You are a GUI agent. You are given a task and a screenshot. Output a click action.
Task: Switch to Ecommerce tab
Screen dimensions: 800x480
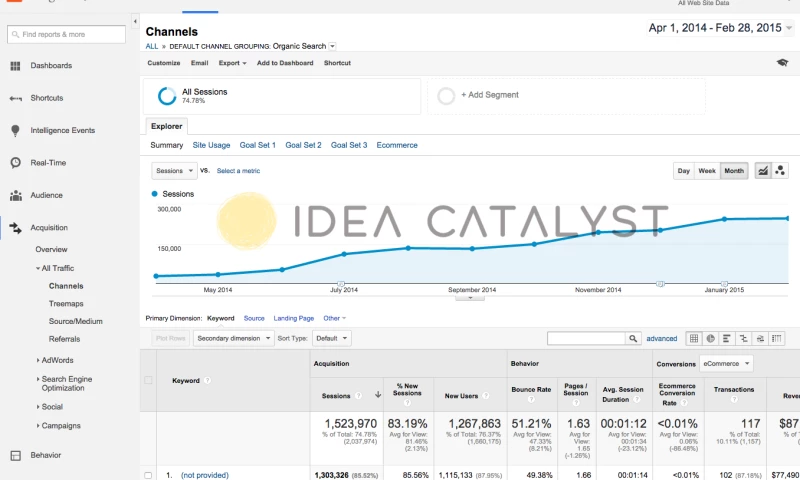(x=397, y=145)
